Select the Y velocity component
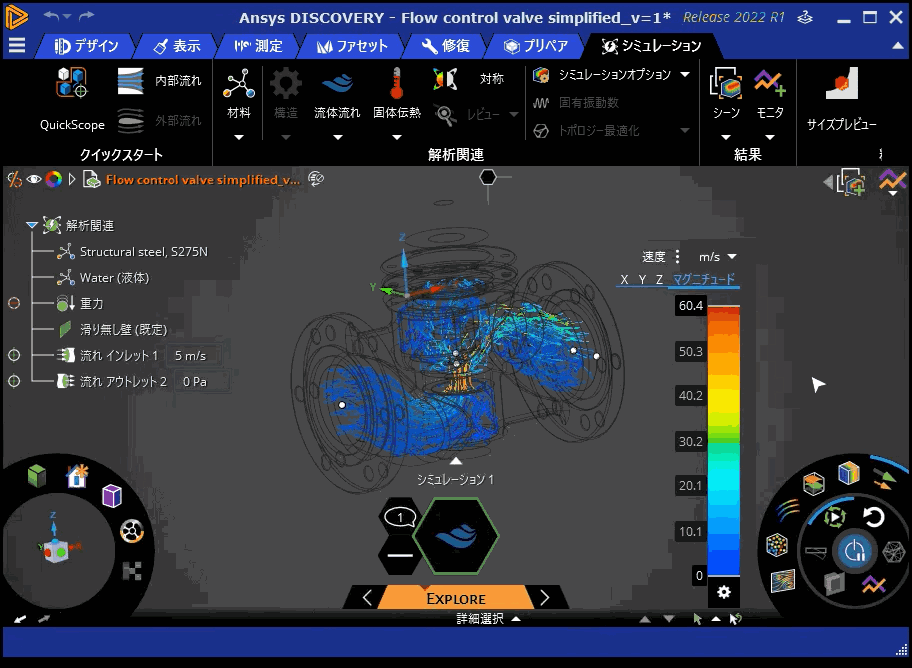The image size is (912, 668). click(x=642, y=279)
